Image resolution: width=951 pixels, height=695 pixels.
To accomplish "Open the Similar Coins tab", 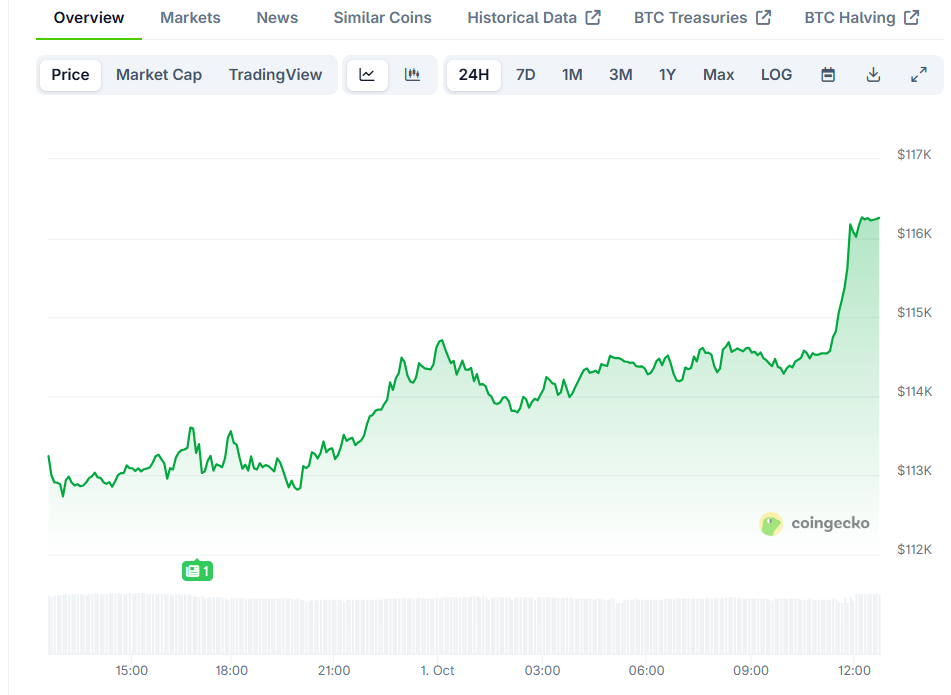I will pos(382,18).
